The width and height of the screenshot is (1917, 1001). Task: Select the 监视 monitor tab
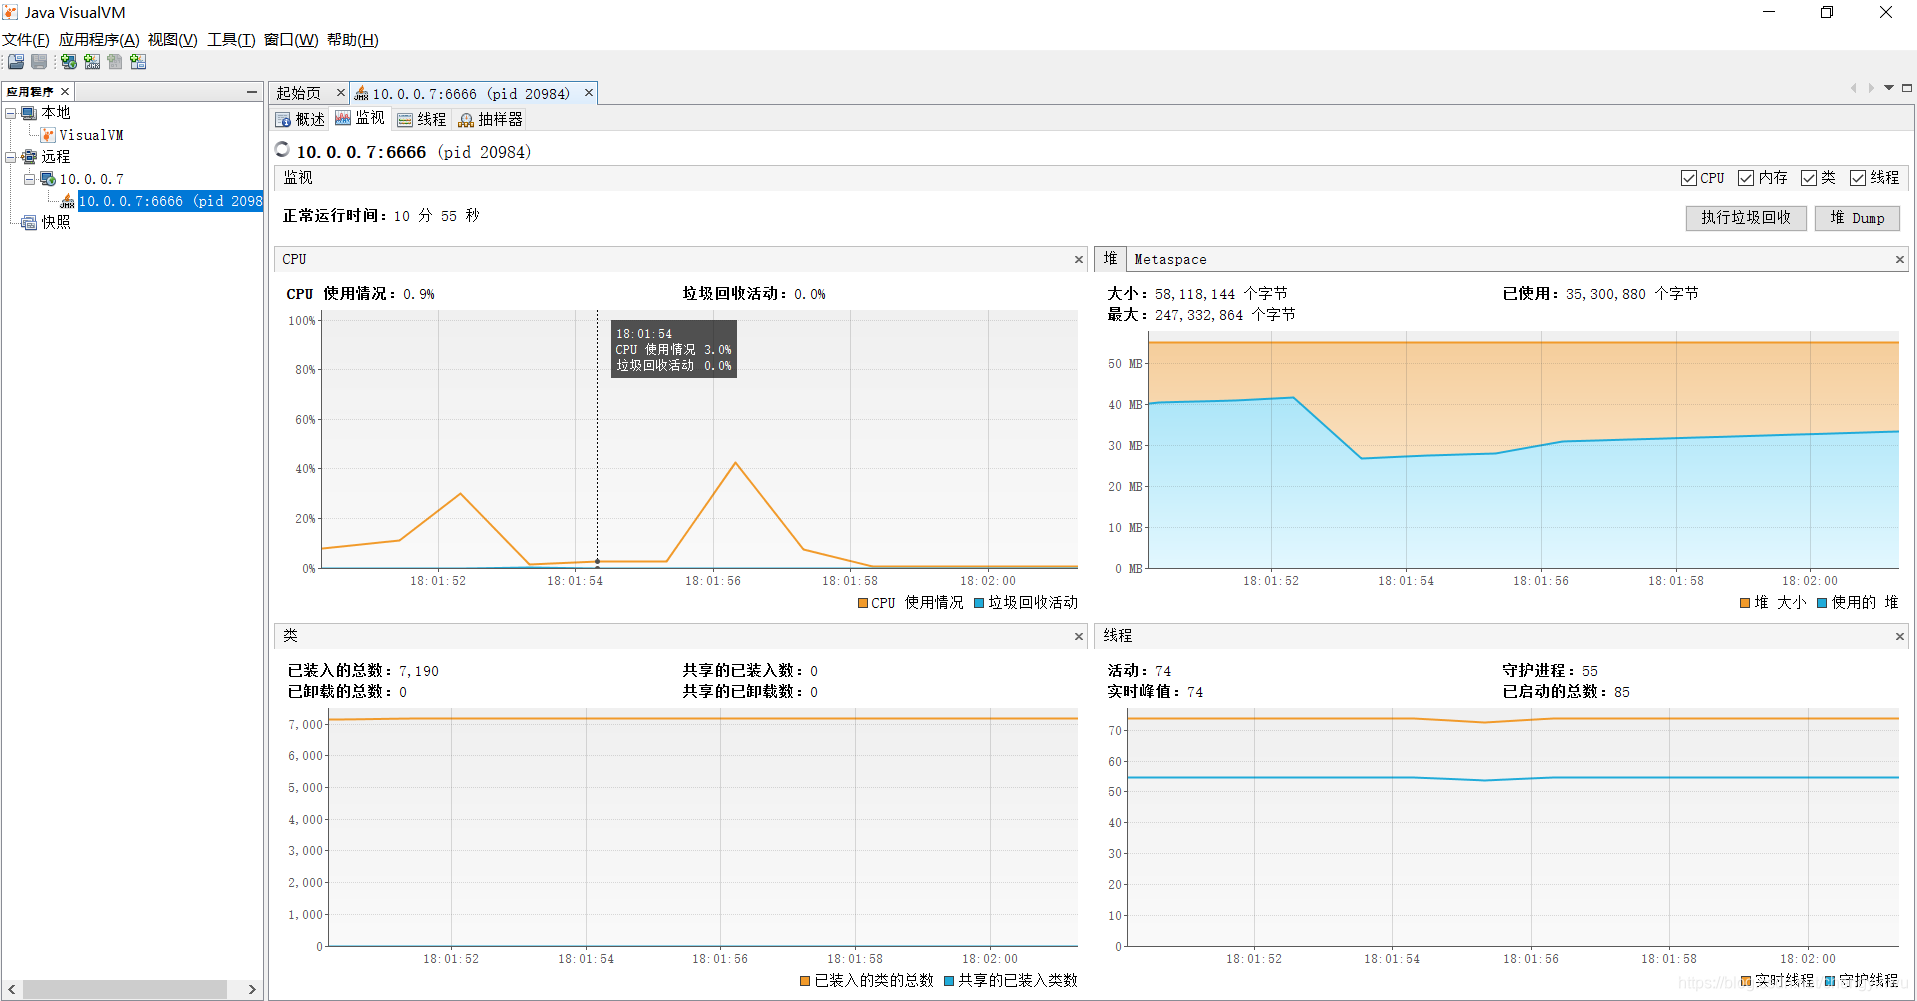coord(360,118)
